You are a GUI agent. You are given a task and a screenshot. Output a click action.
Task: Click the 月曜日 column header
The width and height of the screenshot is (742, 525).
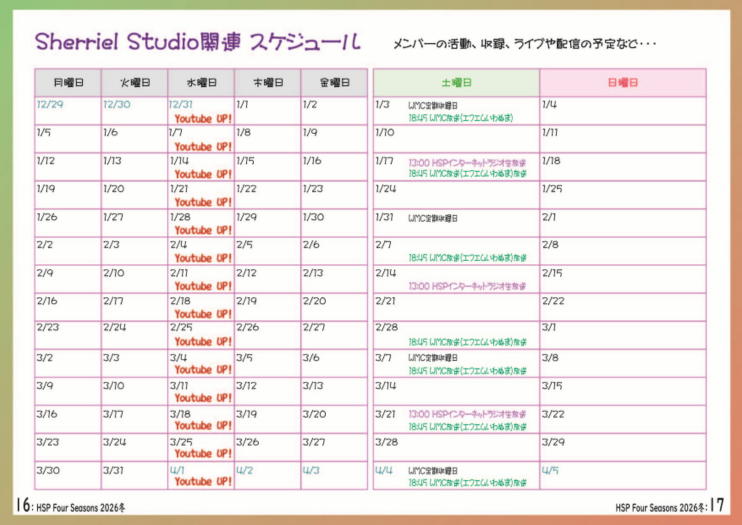(68, 83)
